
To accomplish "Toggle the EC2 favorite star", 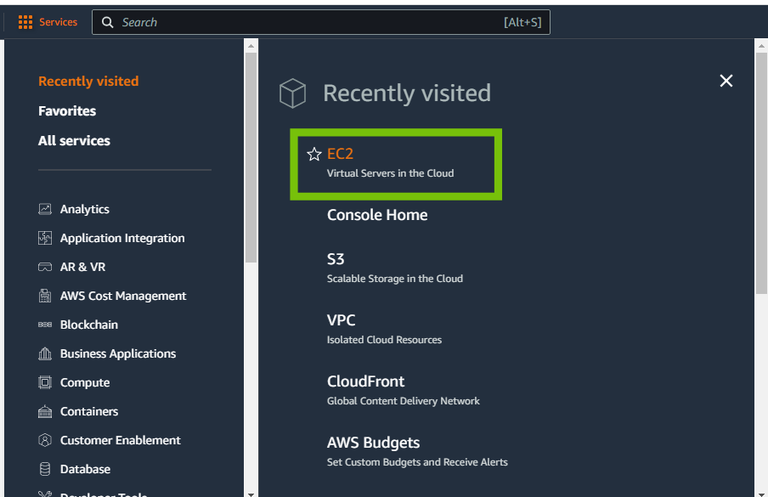I will (314, 154).
